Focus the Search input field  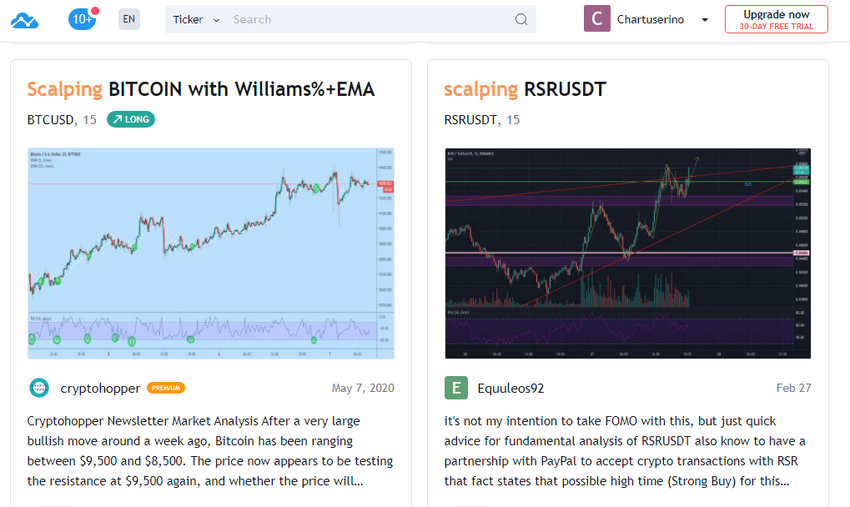pyautogui.click(x=371, y=20)
